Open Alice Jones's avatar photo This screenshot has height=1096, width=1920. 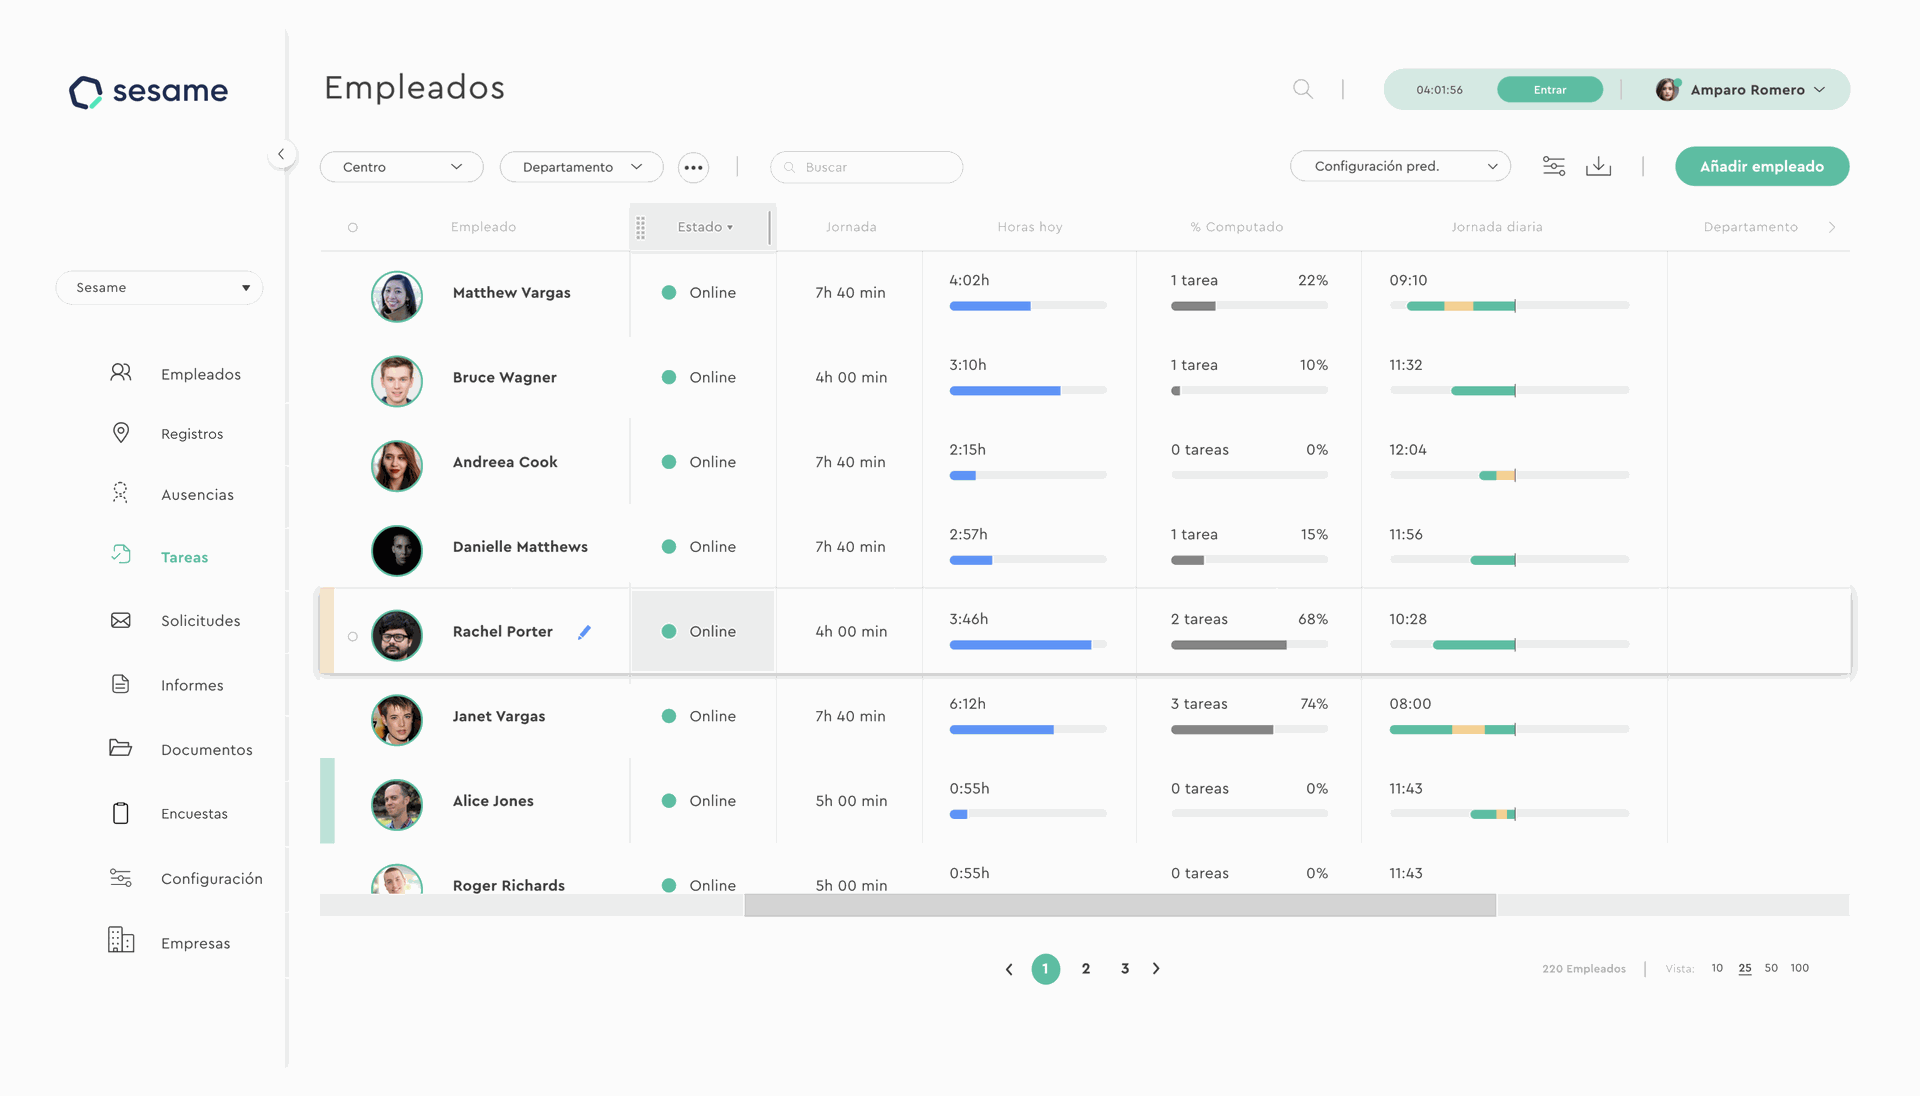click(397, 805)
